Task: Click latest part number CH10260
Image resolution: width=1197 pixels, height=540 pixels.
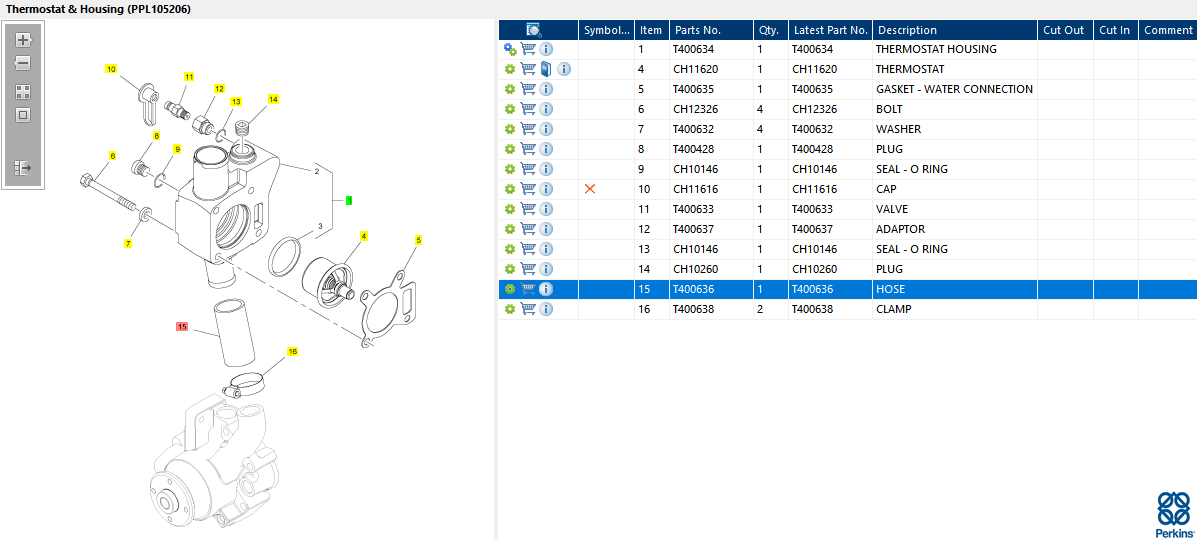Action: click(x=815, y=269)
